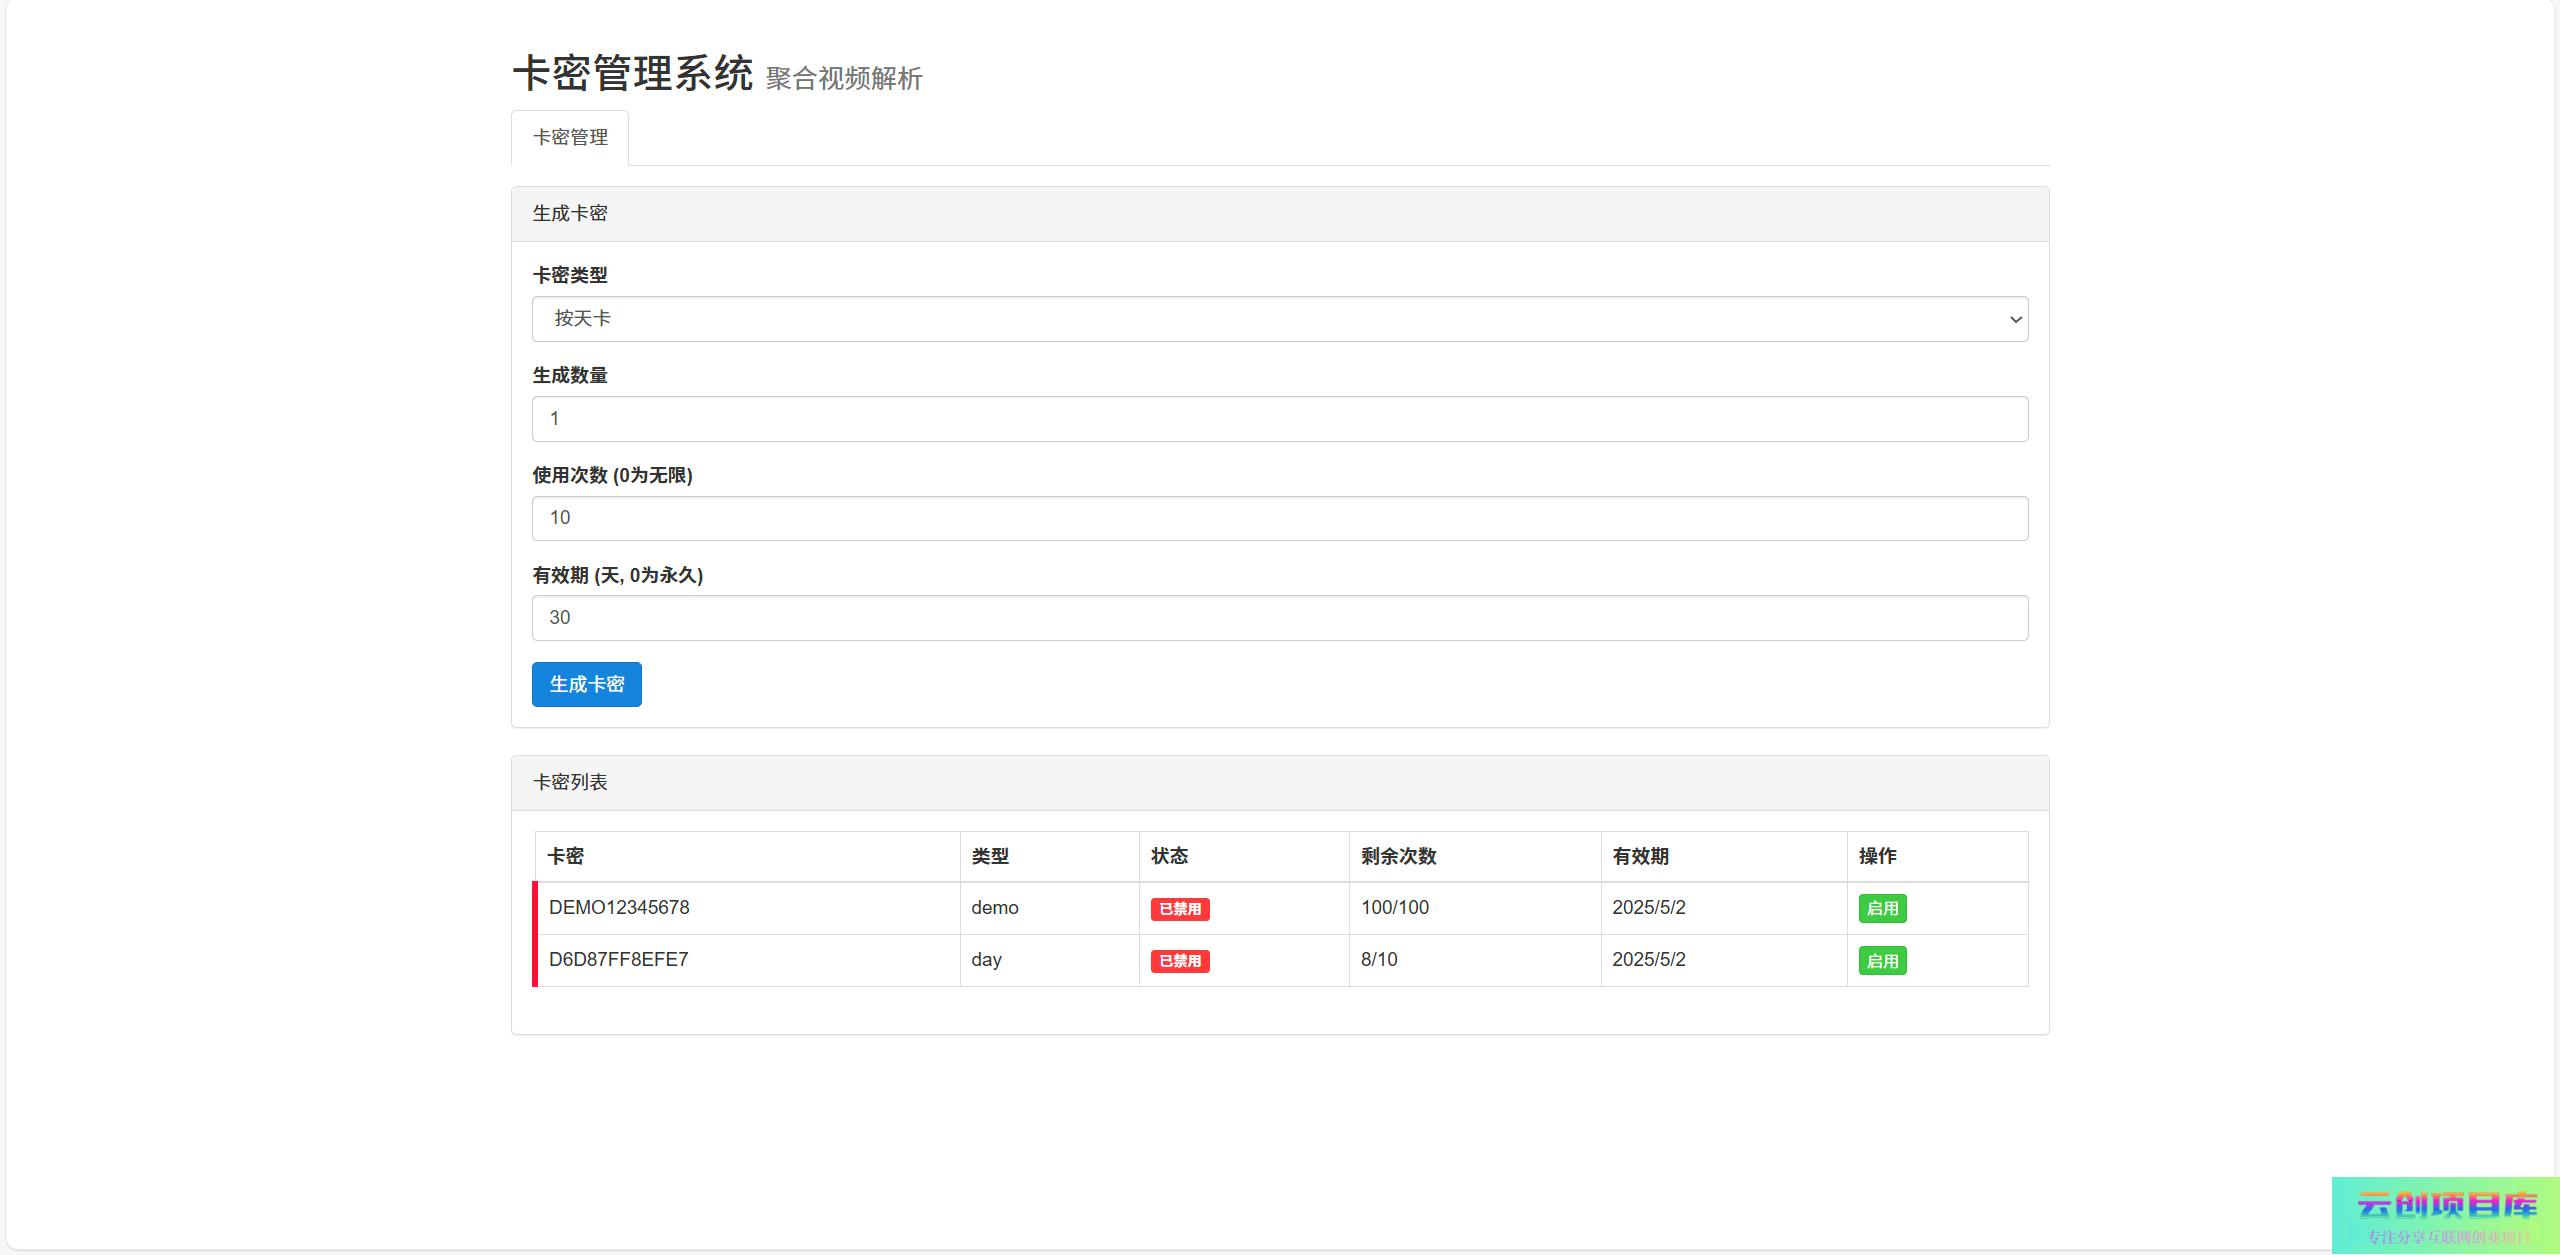The width and height of the screenshot is (2560, 1255).
Task: Focus the 生成数量 input field
Action: 1279,419
